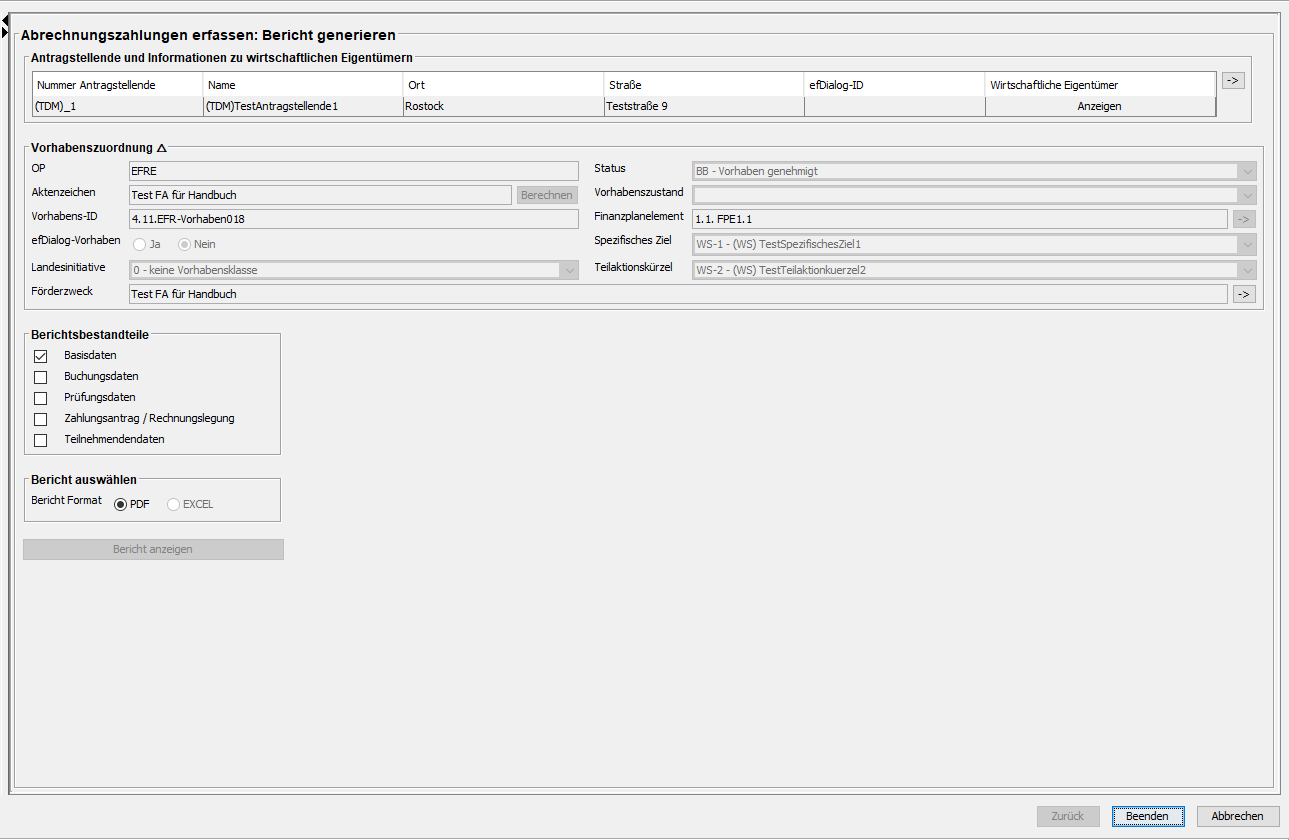The height and width of the screenshot is (840, 1289).
Task: Tick the Teilnehmendendaten checkbox
Action: (41, 440)
